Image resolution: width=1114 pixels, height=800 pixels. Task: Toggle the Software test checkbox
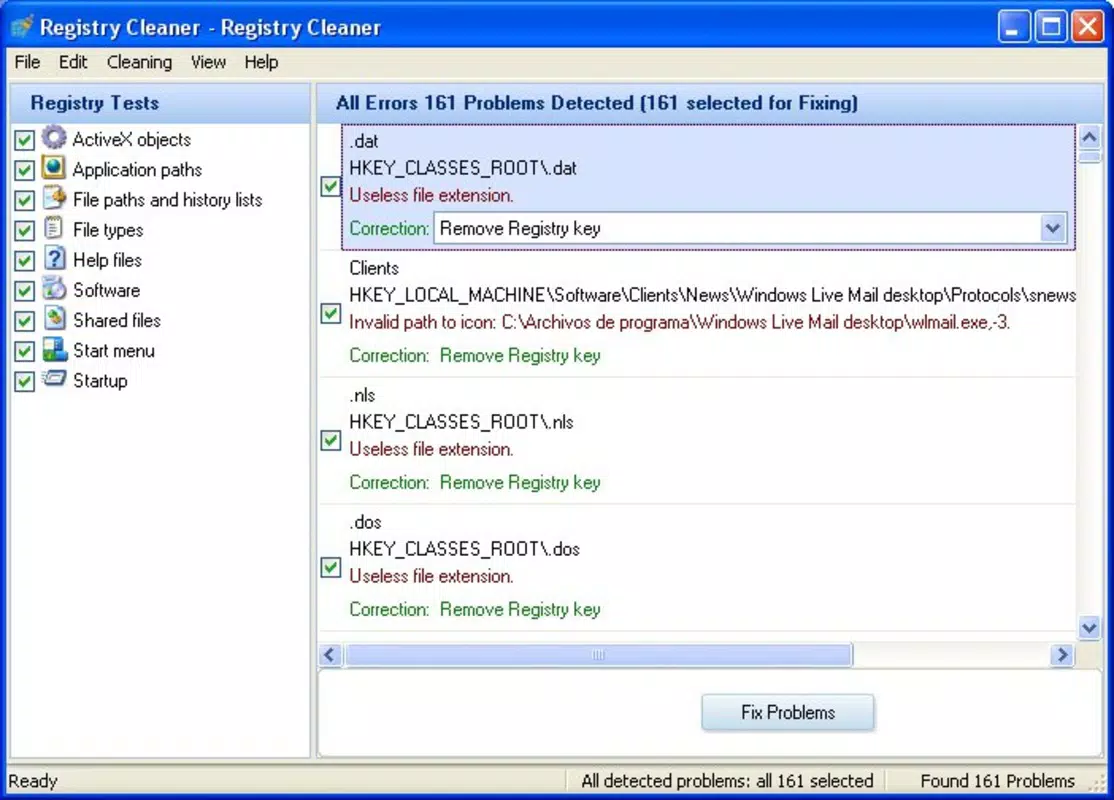click(24, 291)
